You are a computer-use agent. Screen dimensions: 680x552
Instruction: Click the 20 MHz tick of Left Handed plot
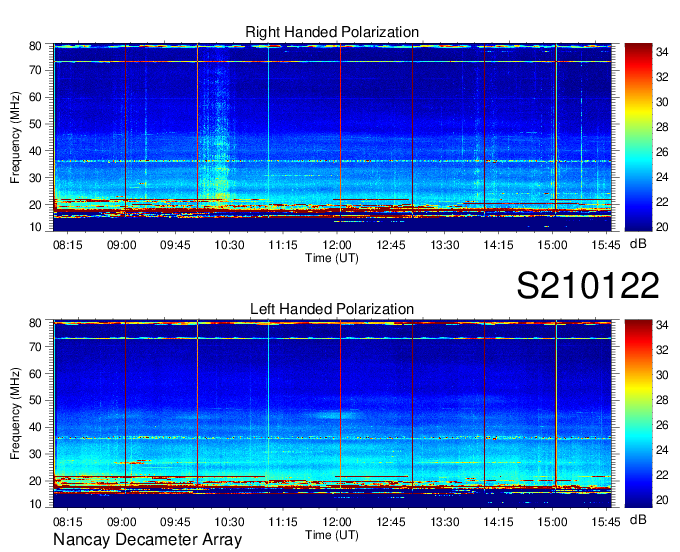point(35,481)
